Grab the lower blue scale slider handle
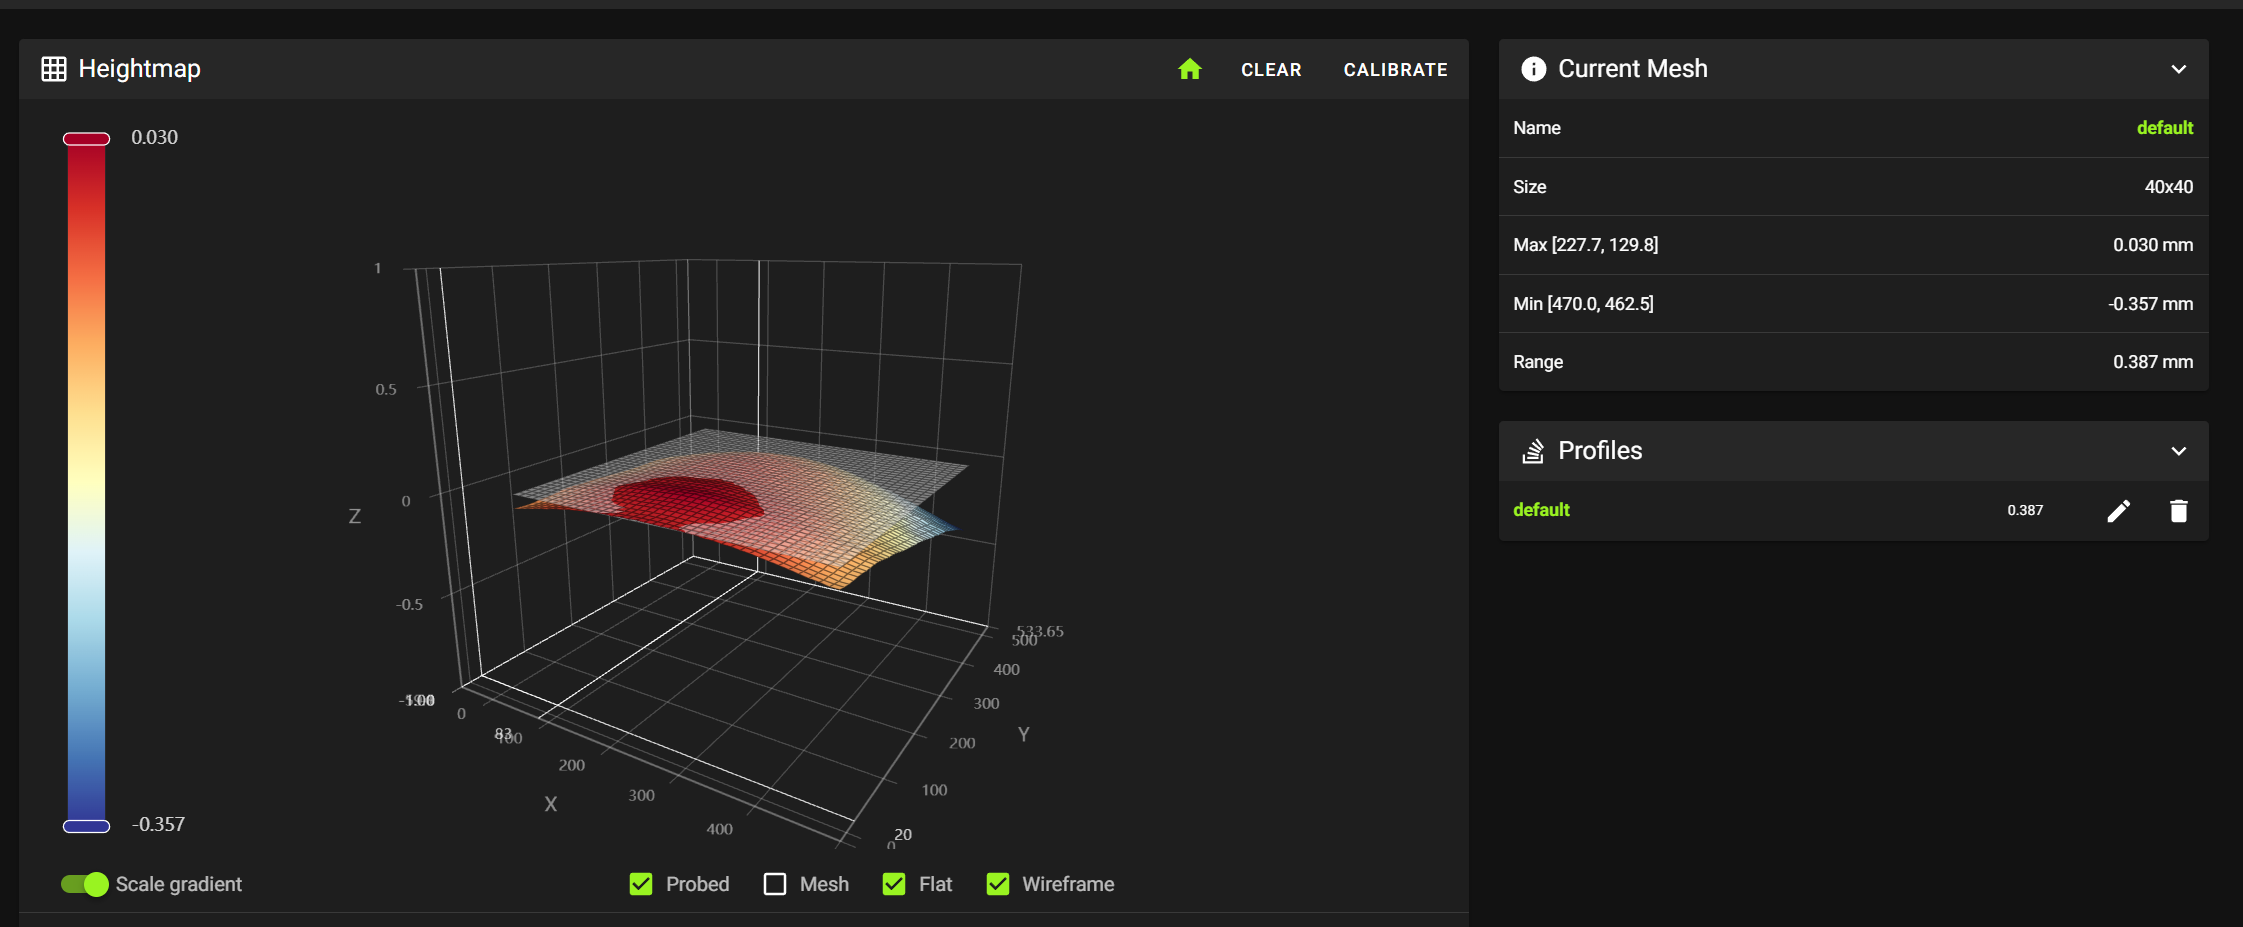2243x927 pixels. tap(87, 826)
